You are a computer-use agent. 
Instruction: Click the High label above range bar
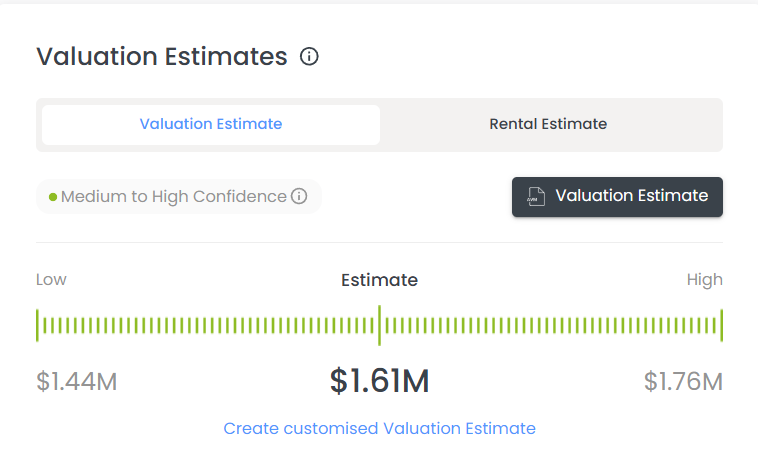click(x=704, y=280)
